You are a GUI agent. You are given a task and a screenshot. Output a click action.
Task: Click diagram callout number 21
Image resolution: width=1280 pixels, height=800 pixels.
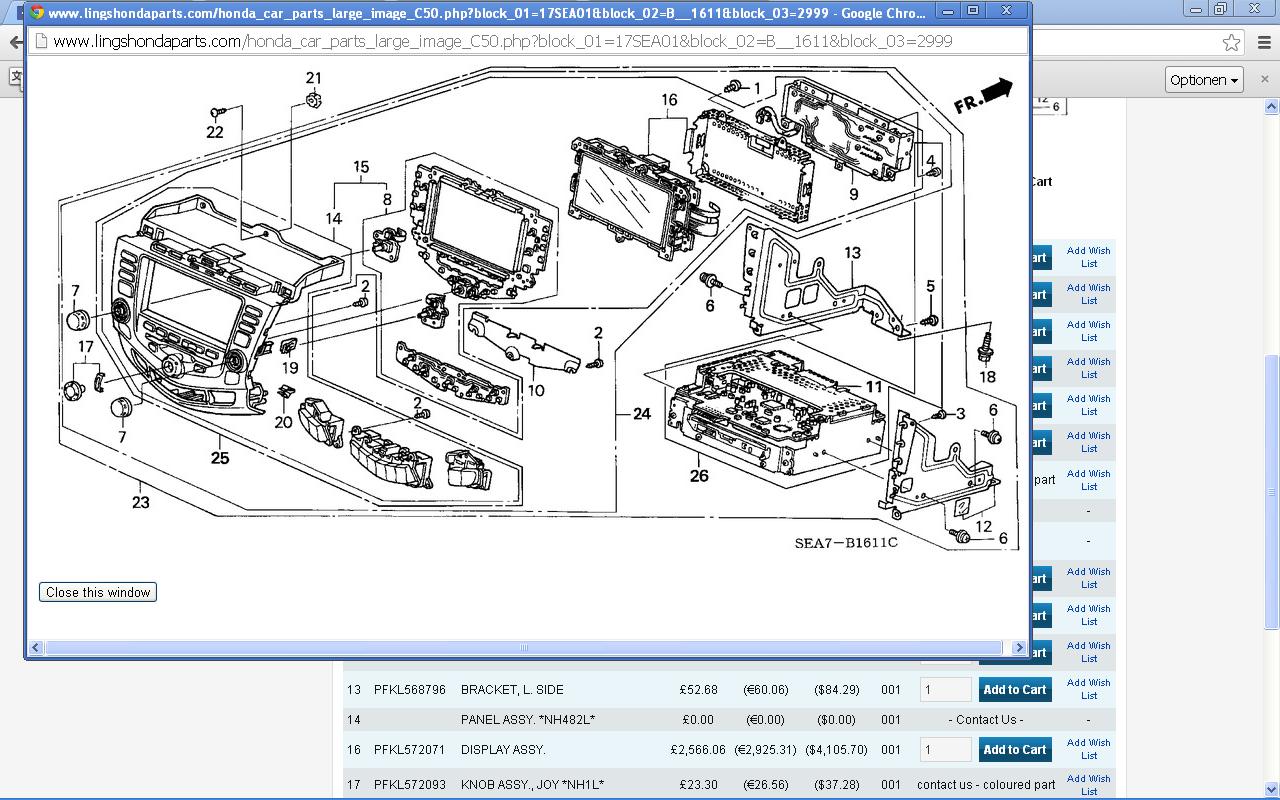[314, 78]
